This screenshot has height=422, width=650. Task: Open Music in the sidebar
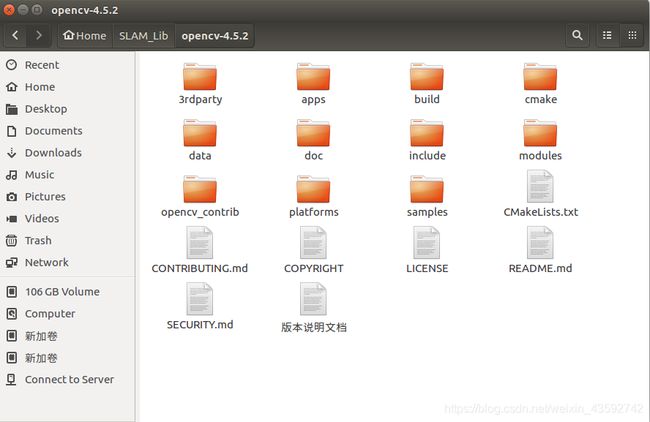67,175
